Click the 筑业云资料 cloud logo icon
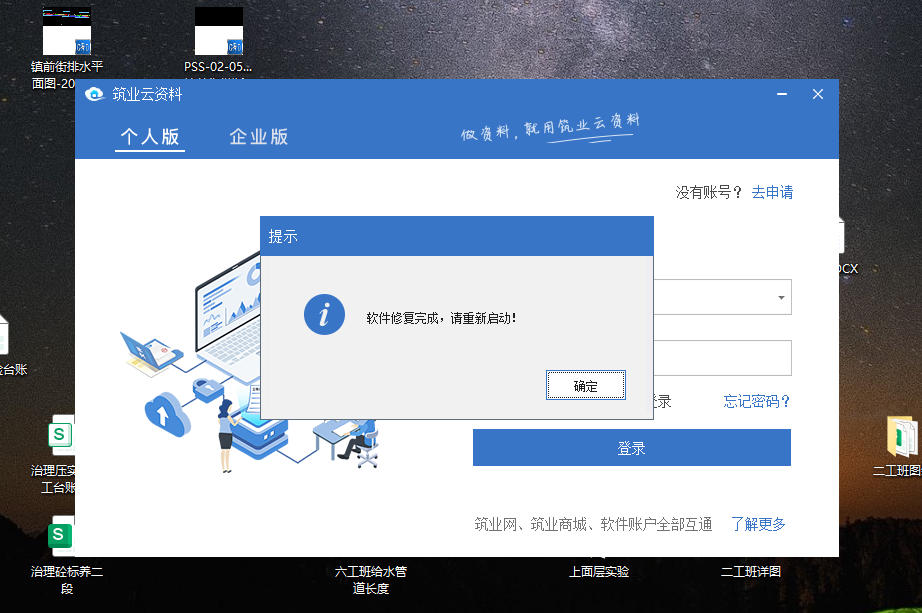The width and height of the screenshot is (922, 613). click(94, 94)
